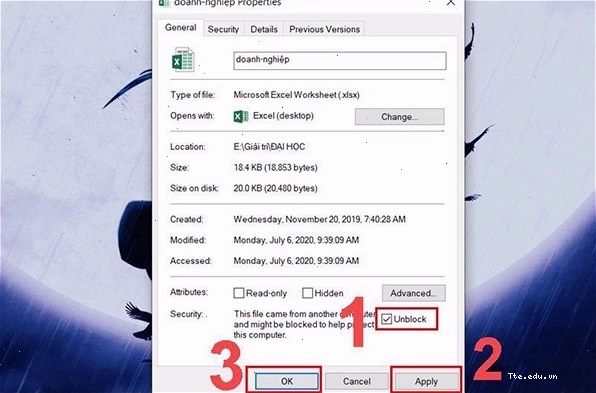Select the Microsoft Excel Worksheet (.xlsx) text
This screenshot has width=596, height=393.
pos(296,95)
